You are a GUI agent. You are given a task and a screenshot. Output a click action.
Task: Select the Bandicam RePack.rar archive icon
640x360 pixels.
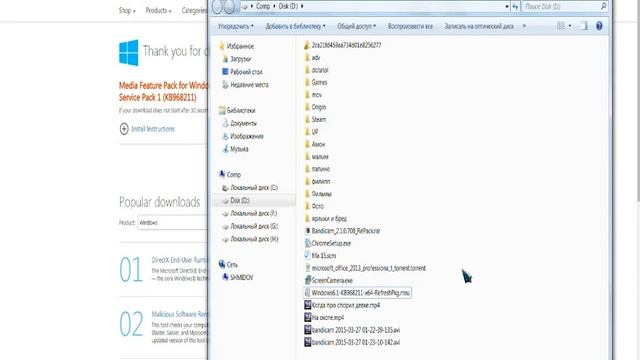point(307,231)
